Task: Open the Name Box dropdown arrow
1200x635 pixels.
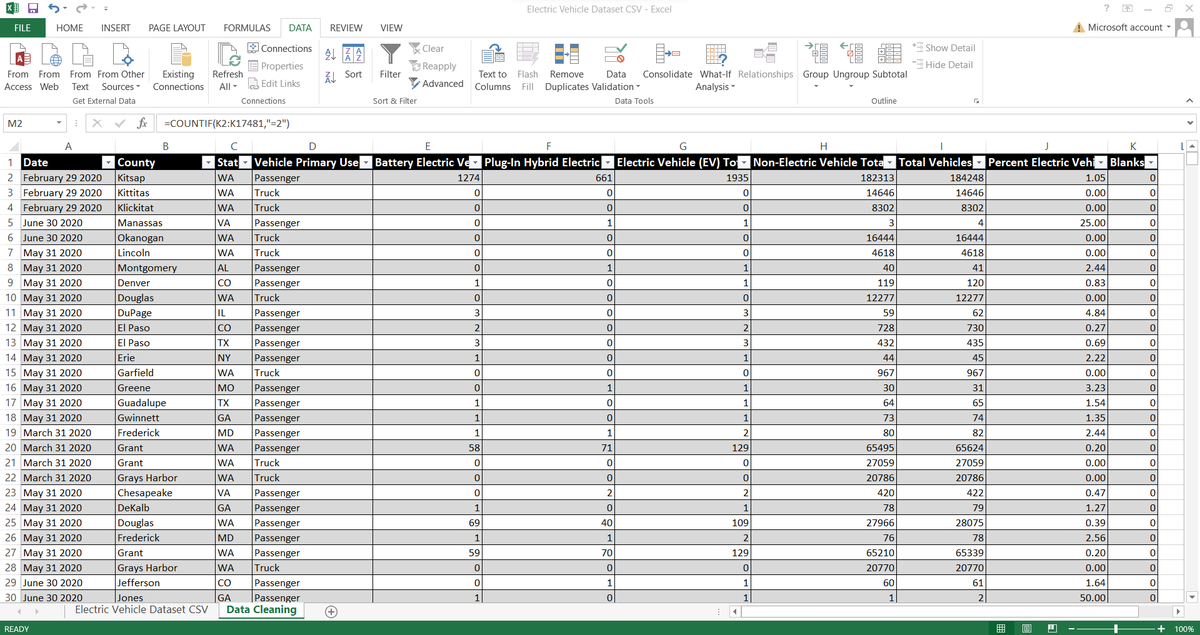Action: click(60, 123)
